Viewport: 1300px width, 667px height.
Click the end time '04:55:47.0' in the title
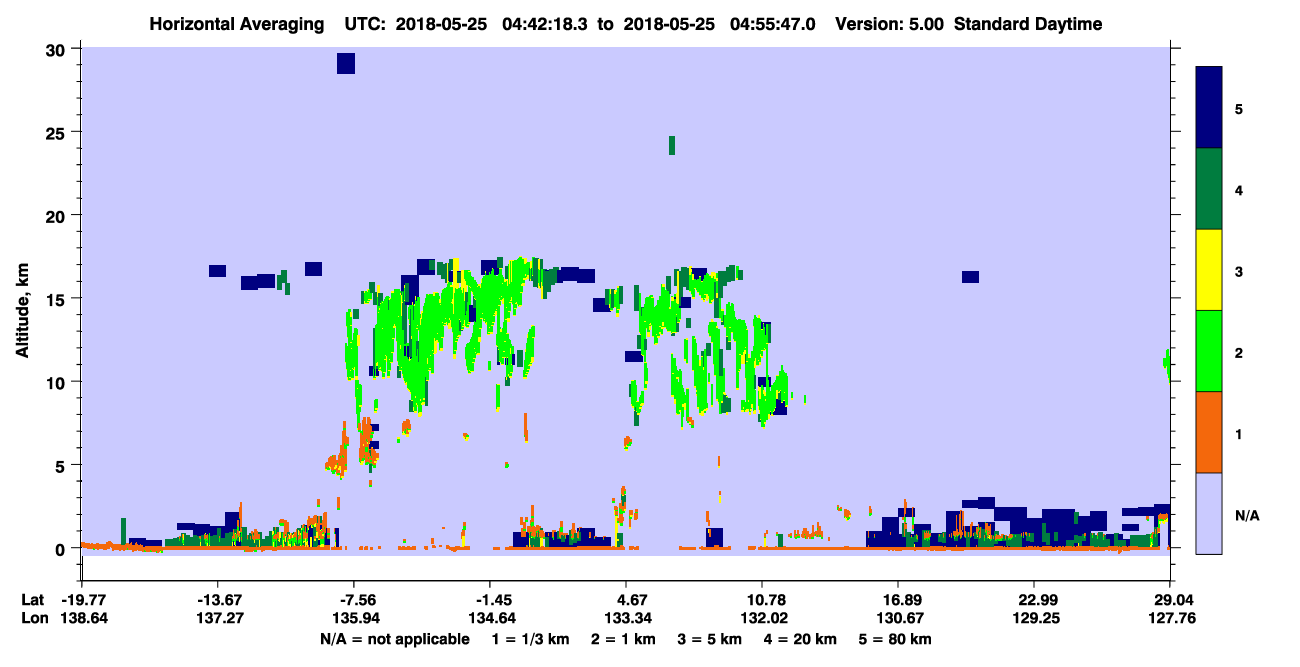click(774, 24)
